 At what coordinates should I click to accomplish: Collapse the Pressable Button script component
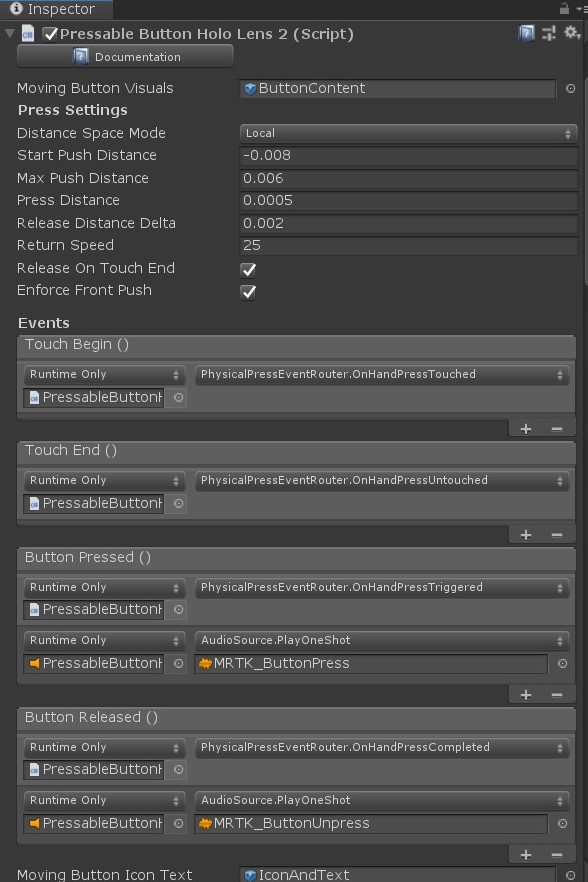click(x=10, y=34)
